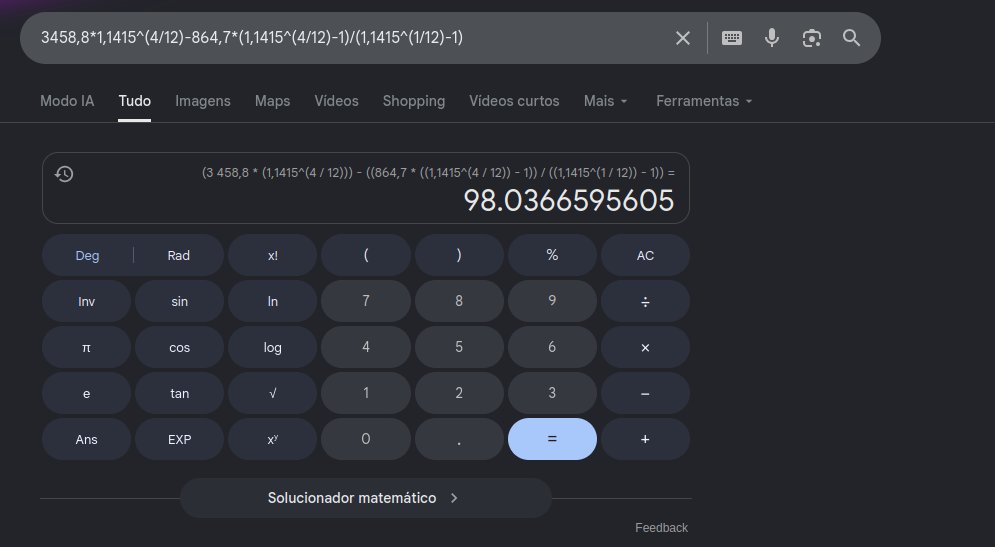Switch to Modo IA tab
995x547 pixels.
[67, 101]
